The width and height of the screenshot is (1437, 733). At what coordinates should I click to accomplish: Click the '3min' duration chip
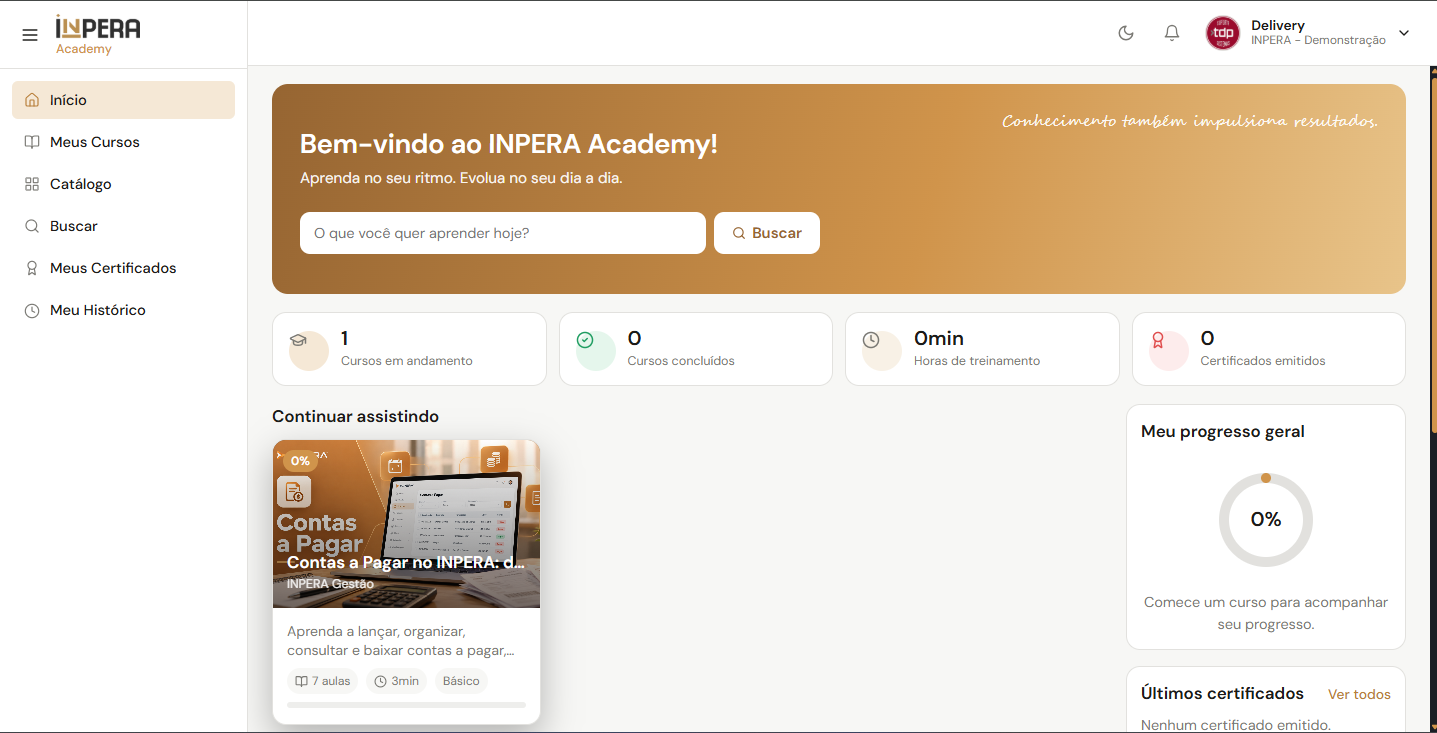tap(396, 681)
